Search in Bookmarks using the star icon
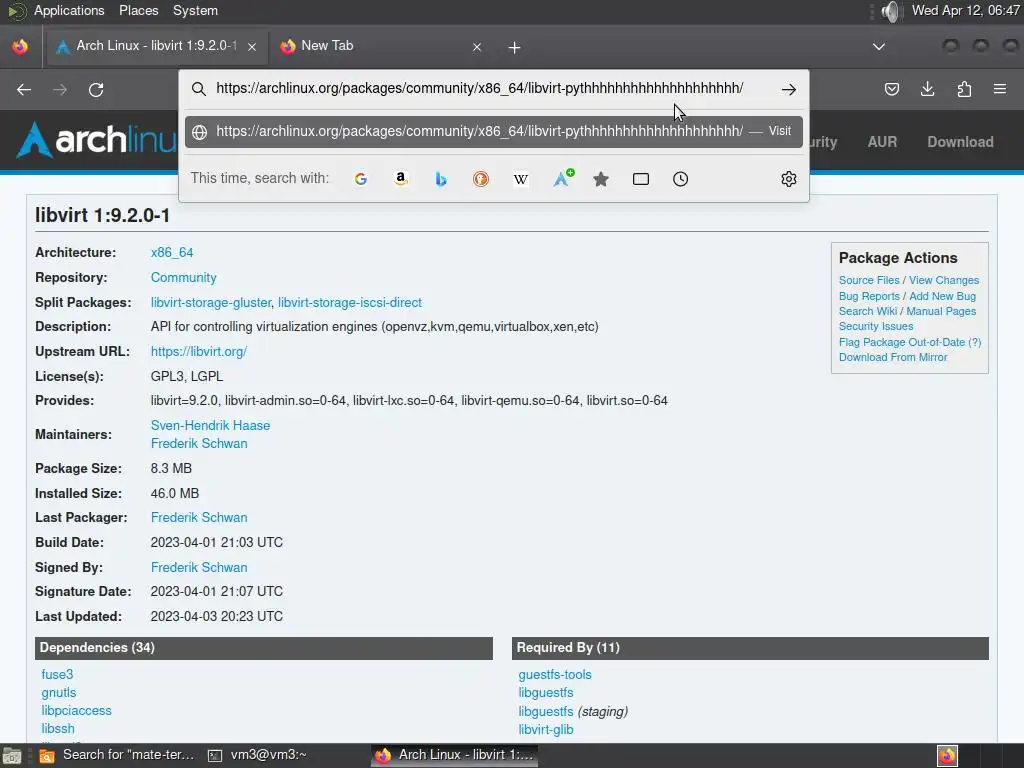The image size is (1024, 768). (x=601, y=179)
